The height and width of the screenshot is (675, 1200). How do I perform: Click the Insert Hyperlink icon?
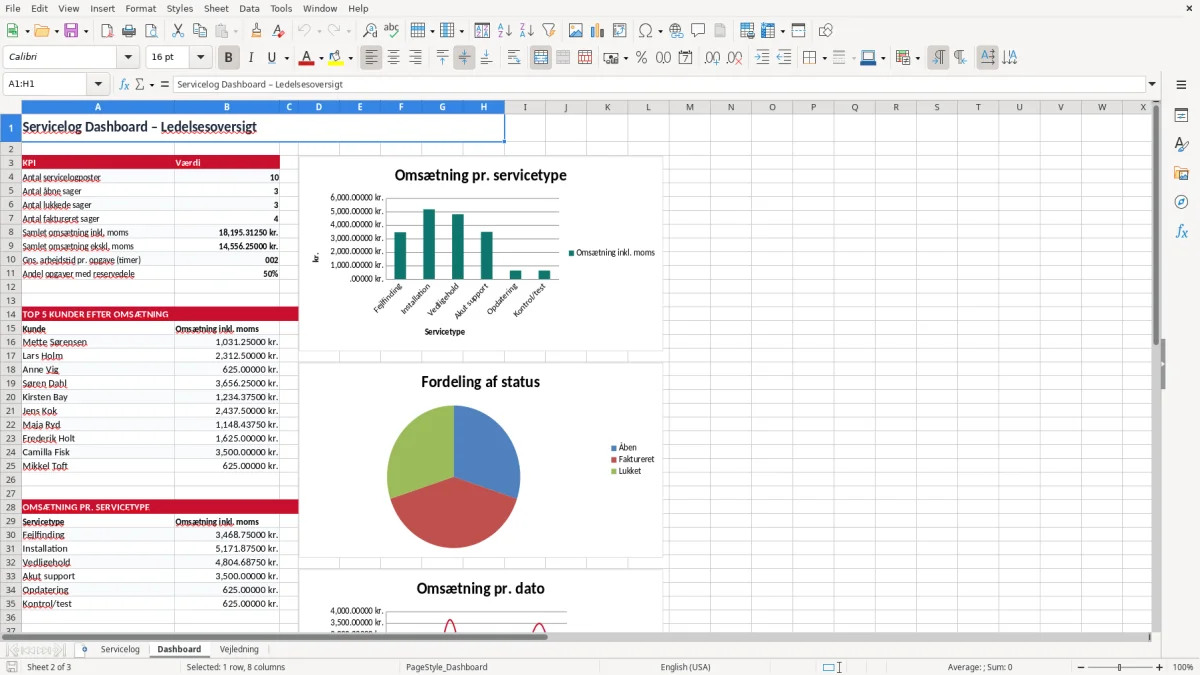[x=676, y=31]
